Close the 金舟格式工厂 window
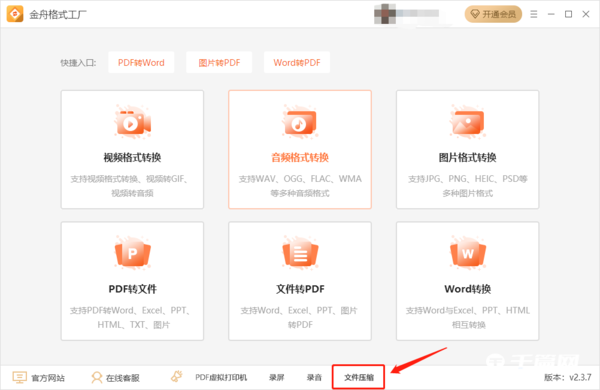Screen dimensions: 600x390 point(586,14)
